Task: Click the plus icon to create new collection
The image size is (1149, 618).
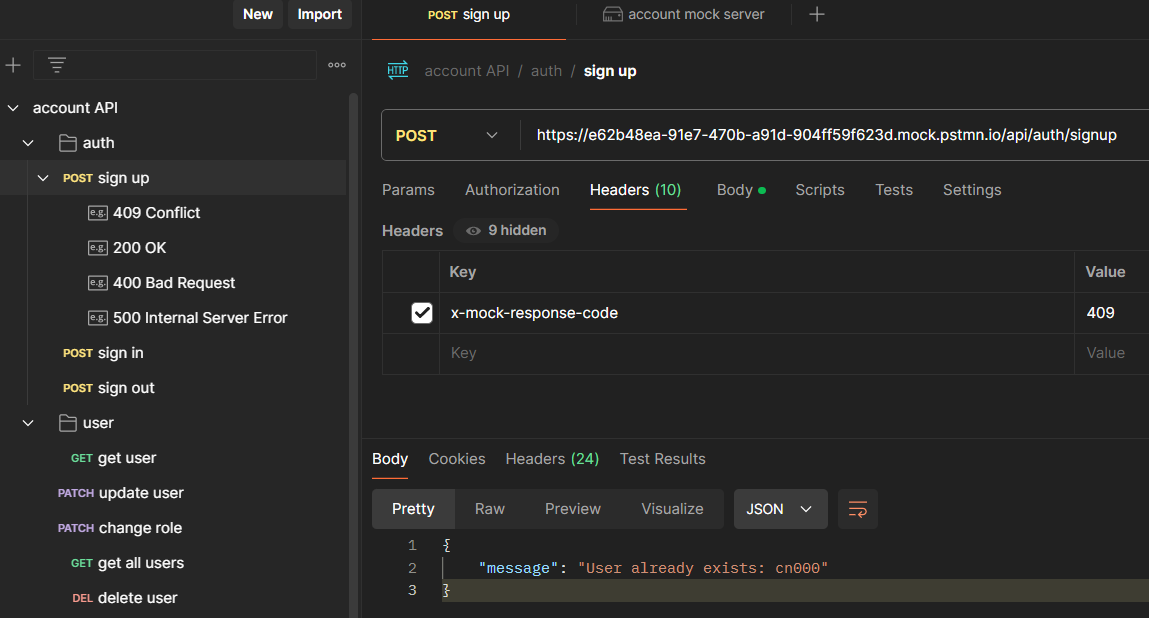Action: pyautogui.click(x=13, y=65)
